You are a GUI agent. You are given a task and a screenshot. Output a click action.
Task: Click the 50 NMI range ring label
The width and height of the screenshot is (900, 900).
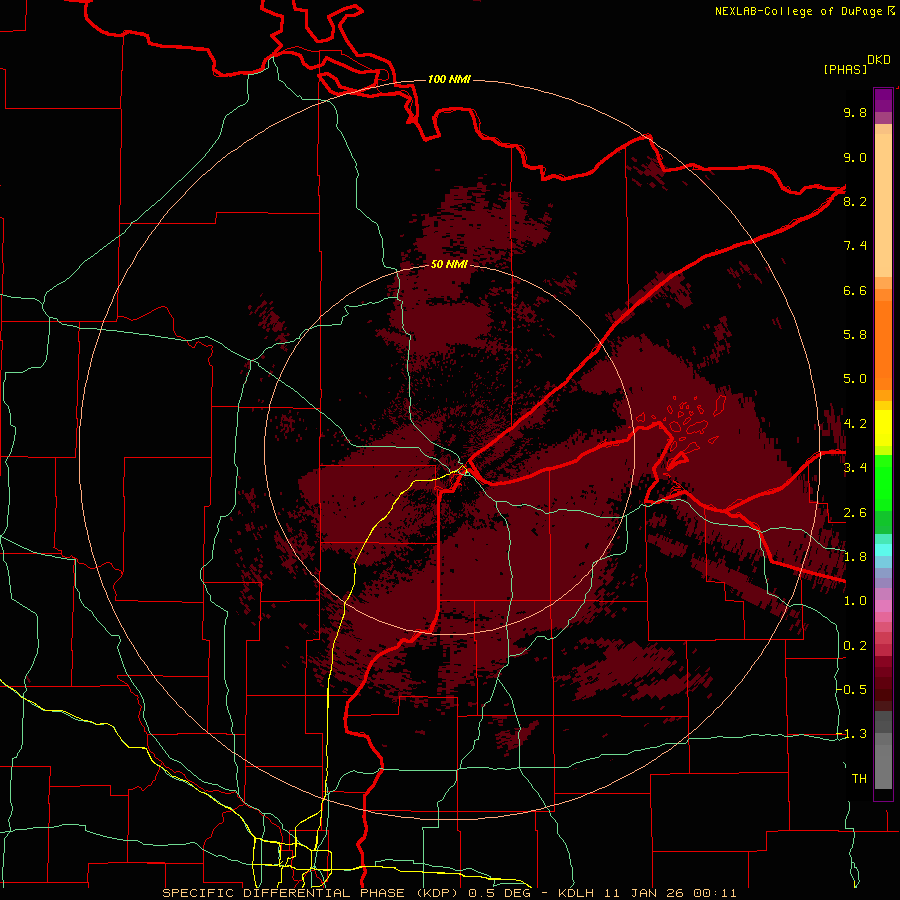pos(449,264)
